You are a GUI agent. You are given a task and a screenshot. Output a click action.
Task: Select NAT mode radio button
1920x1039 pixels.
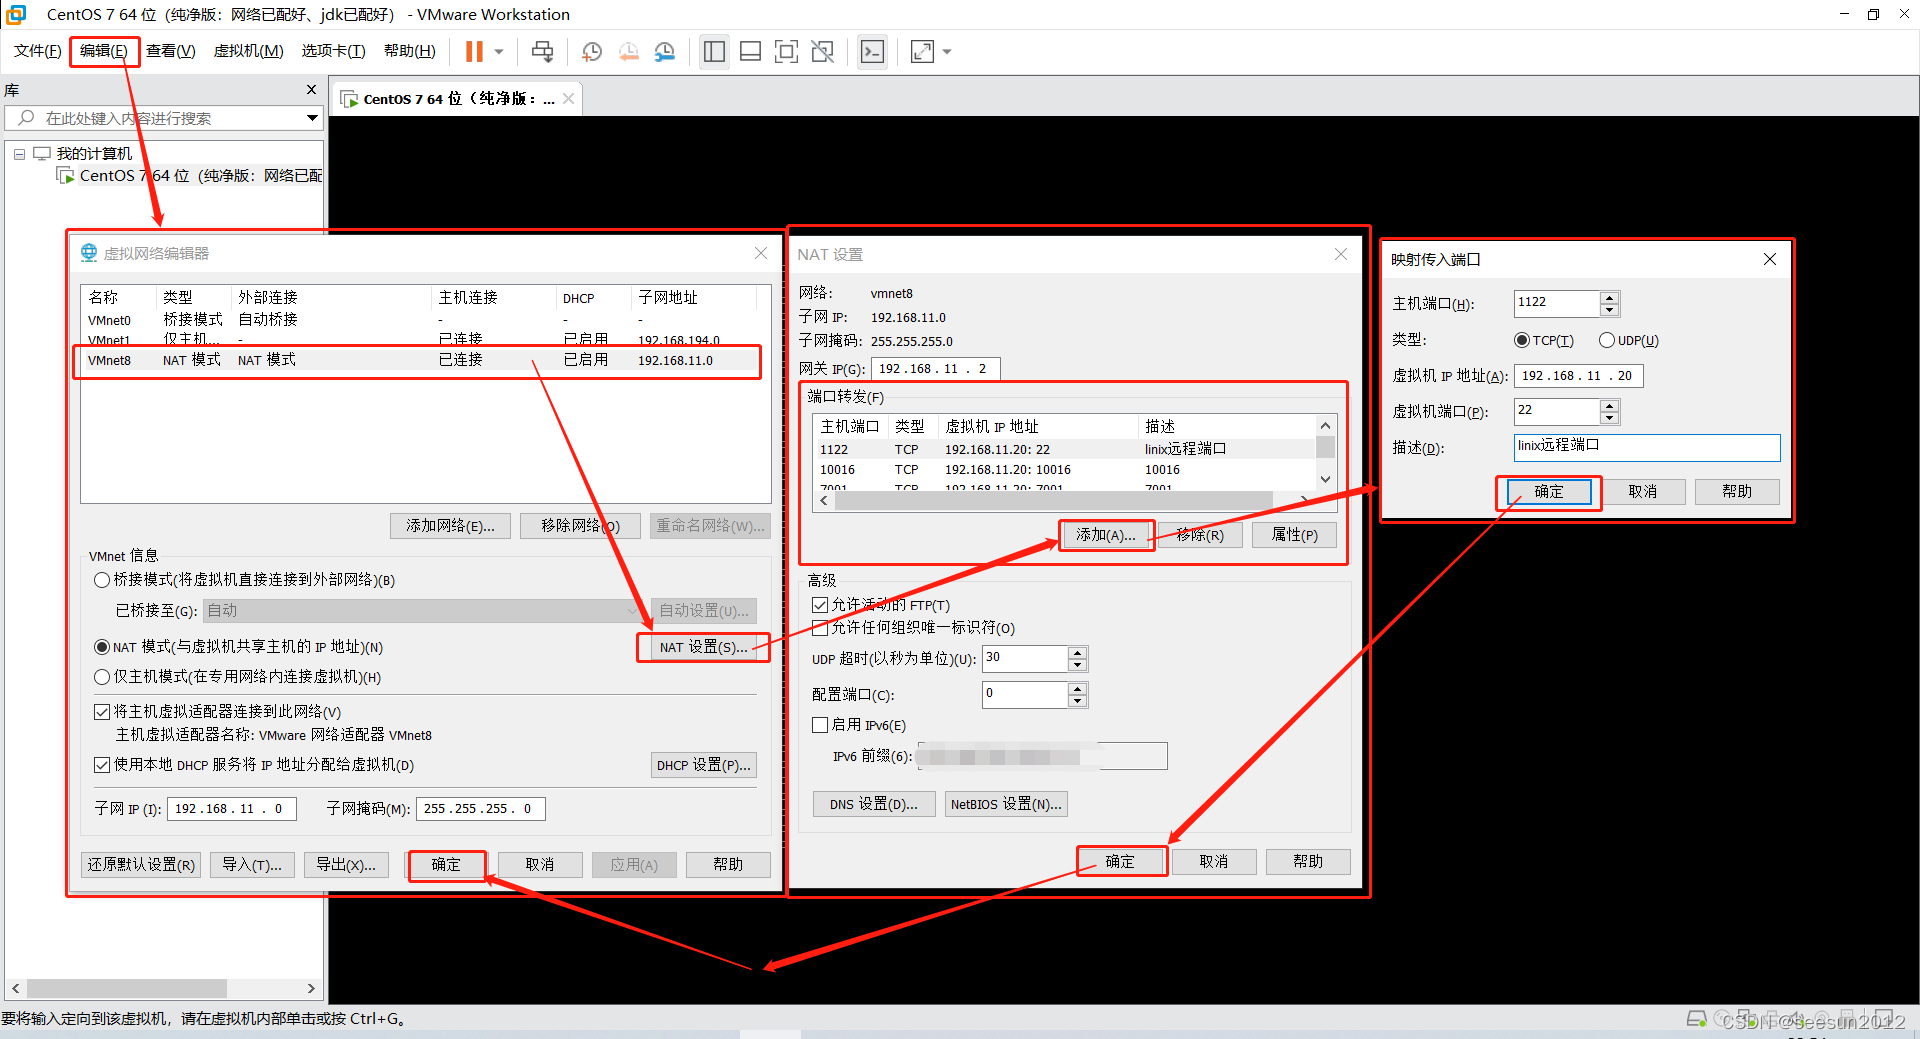pyautogui.click(x=102, y=647)
